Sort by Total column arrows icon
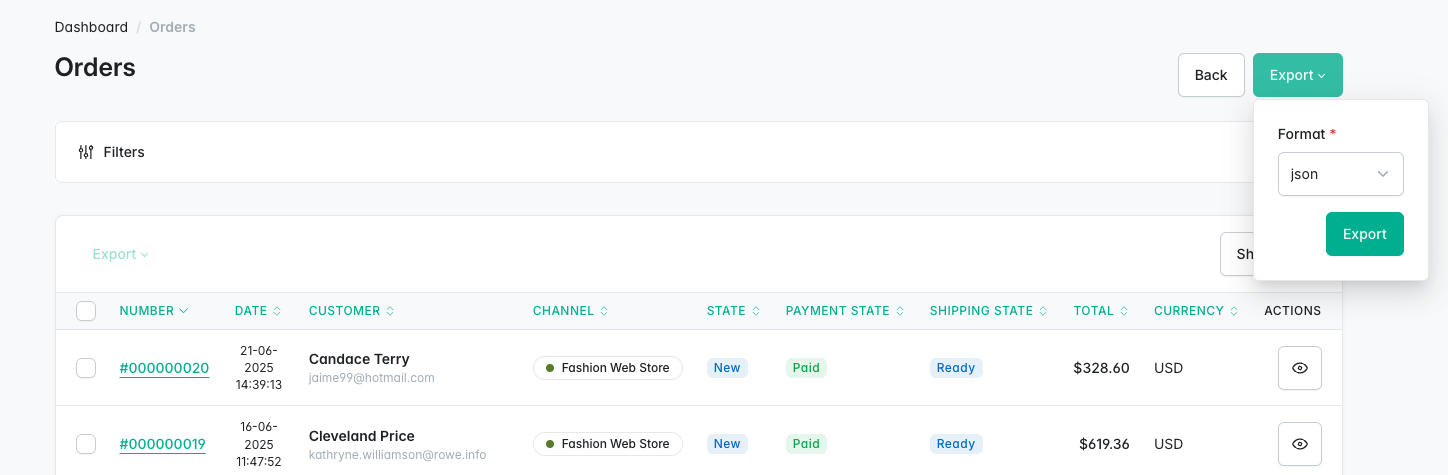1448x475 pixels. (1124, 311)
